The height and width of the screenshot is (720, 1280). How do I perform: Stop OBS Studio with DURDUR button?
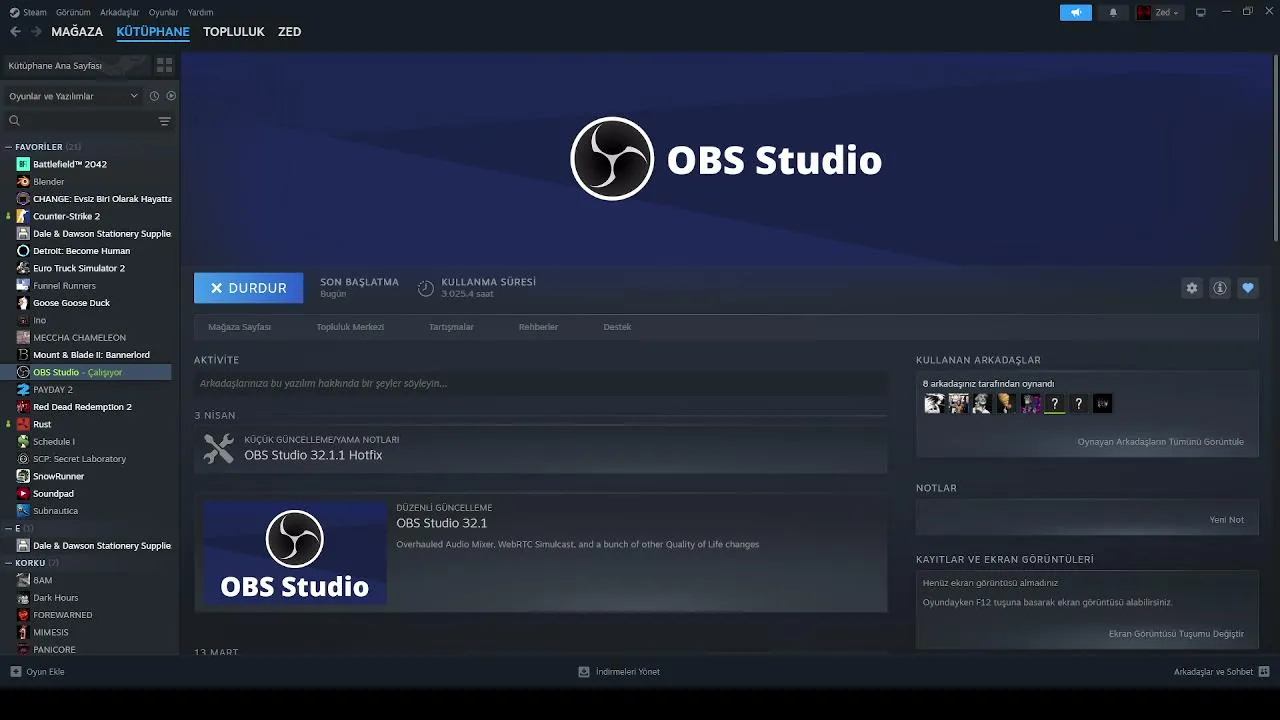tap(248, 288)
